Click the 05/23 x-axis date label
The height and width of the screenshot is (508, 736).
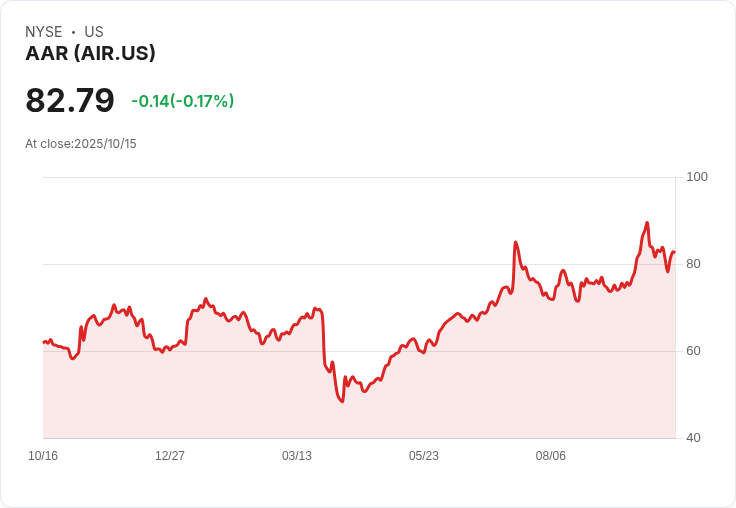click(x=424, y=455)
